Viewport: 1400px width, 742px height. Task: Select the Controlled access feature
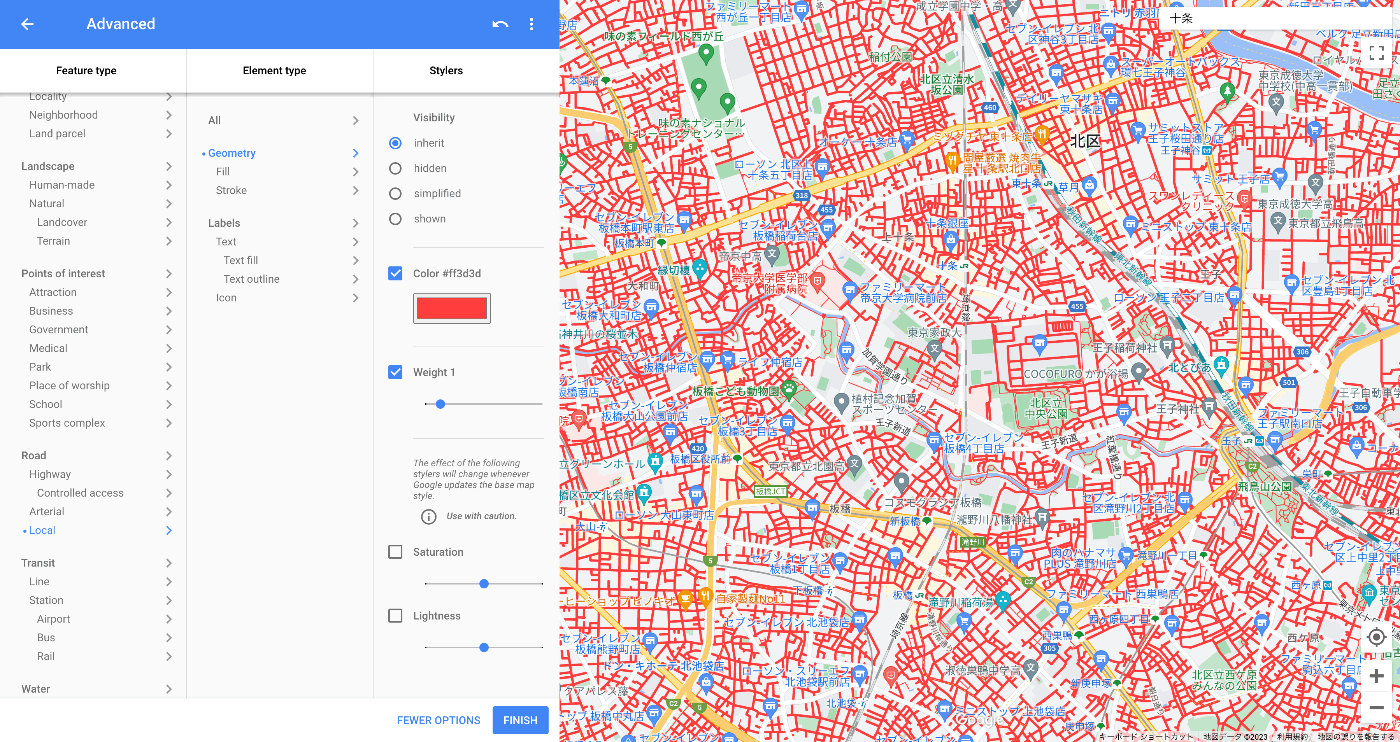(80, 493)
